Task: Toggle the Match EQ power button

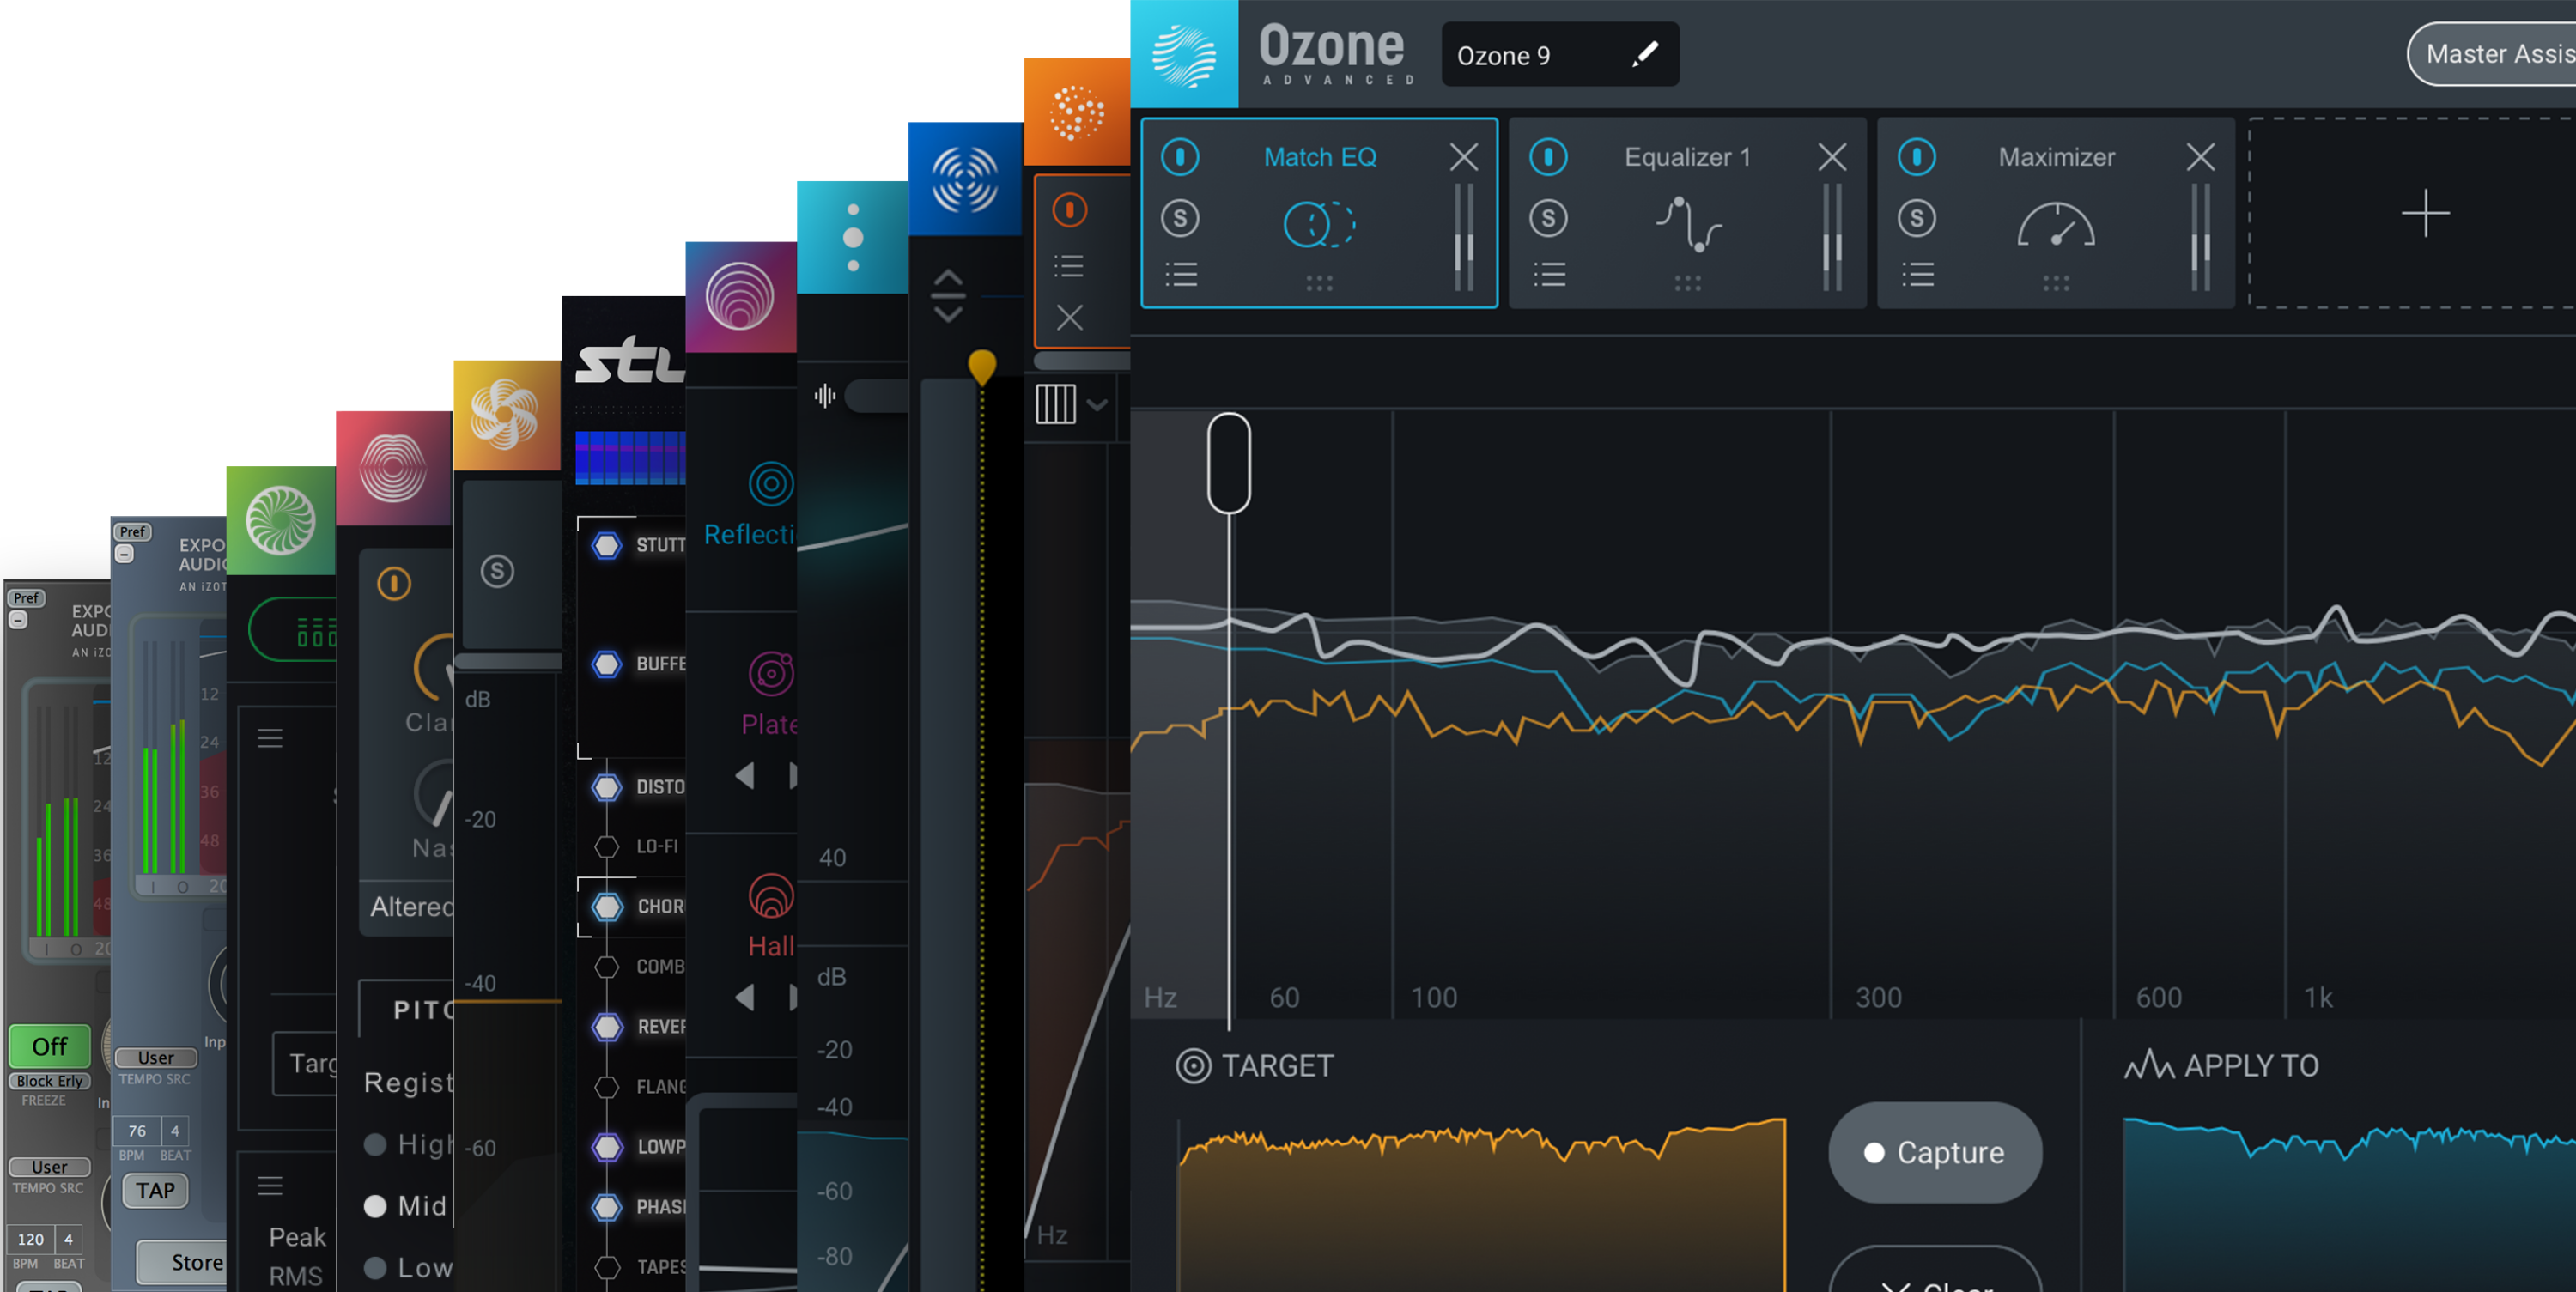Action: pos(1181,157)
